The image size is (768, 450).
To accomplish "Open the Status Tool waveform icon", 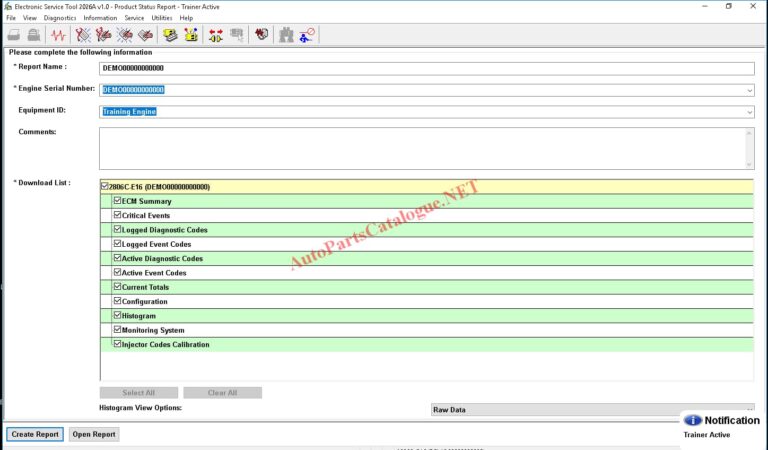I will pos(58,35).
